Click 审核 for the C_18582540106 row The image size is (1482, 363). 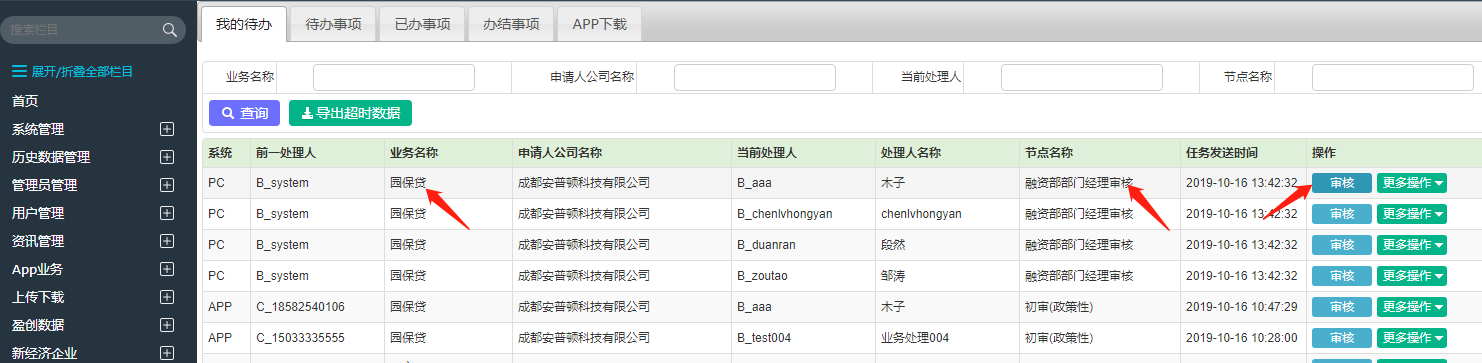(x=1342, y=307)
